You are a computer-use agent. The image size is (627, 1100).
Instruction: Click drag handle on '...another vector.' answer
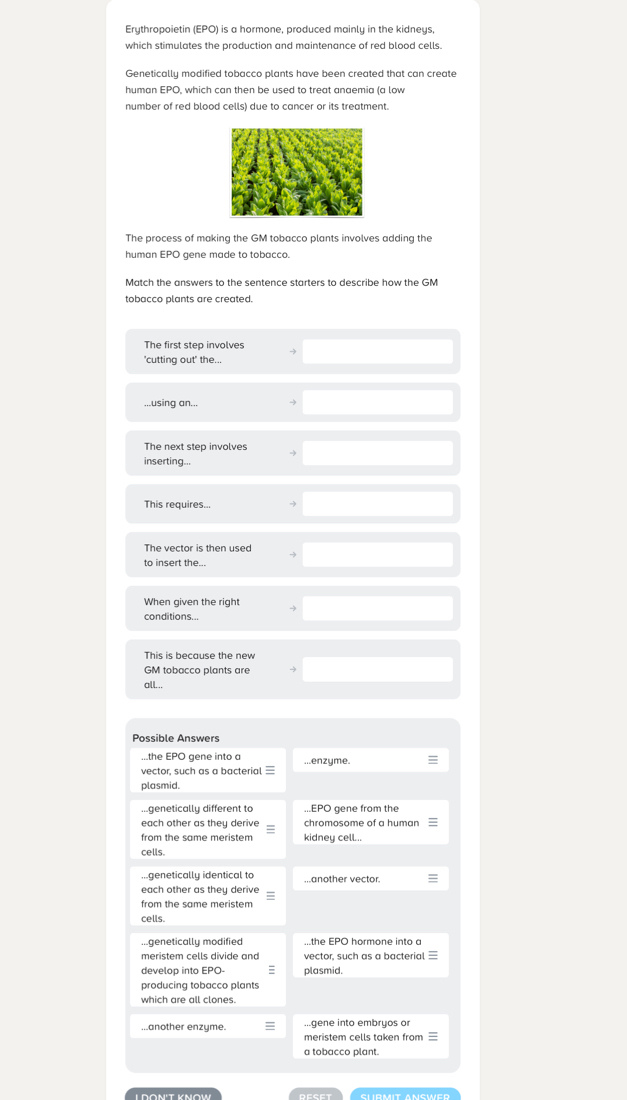pyautogui.click(x=433, y=879)
